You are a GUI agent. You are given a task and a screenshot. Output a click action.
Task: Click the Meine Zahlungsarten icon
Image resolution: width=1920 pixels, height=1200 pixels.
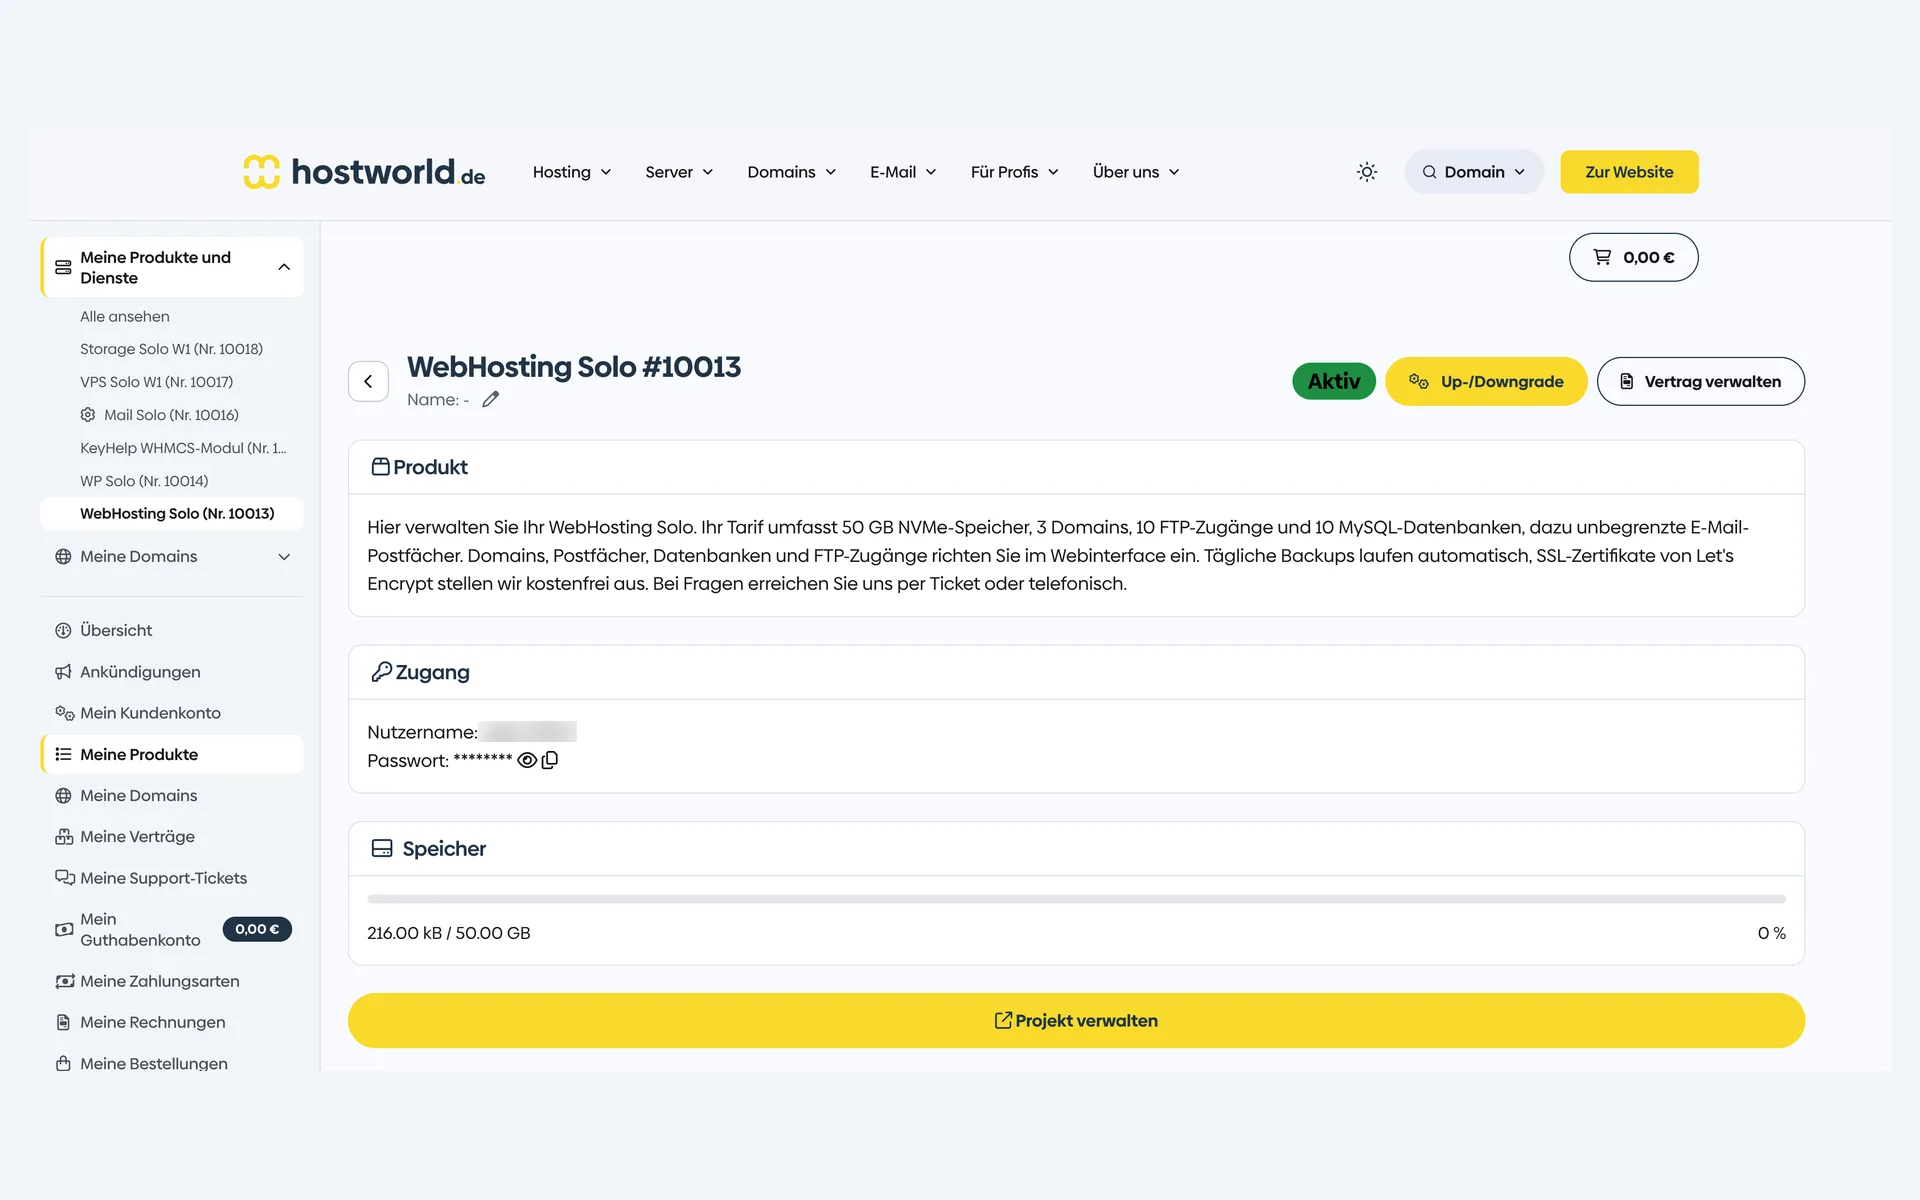click(65, 981)
